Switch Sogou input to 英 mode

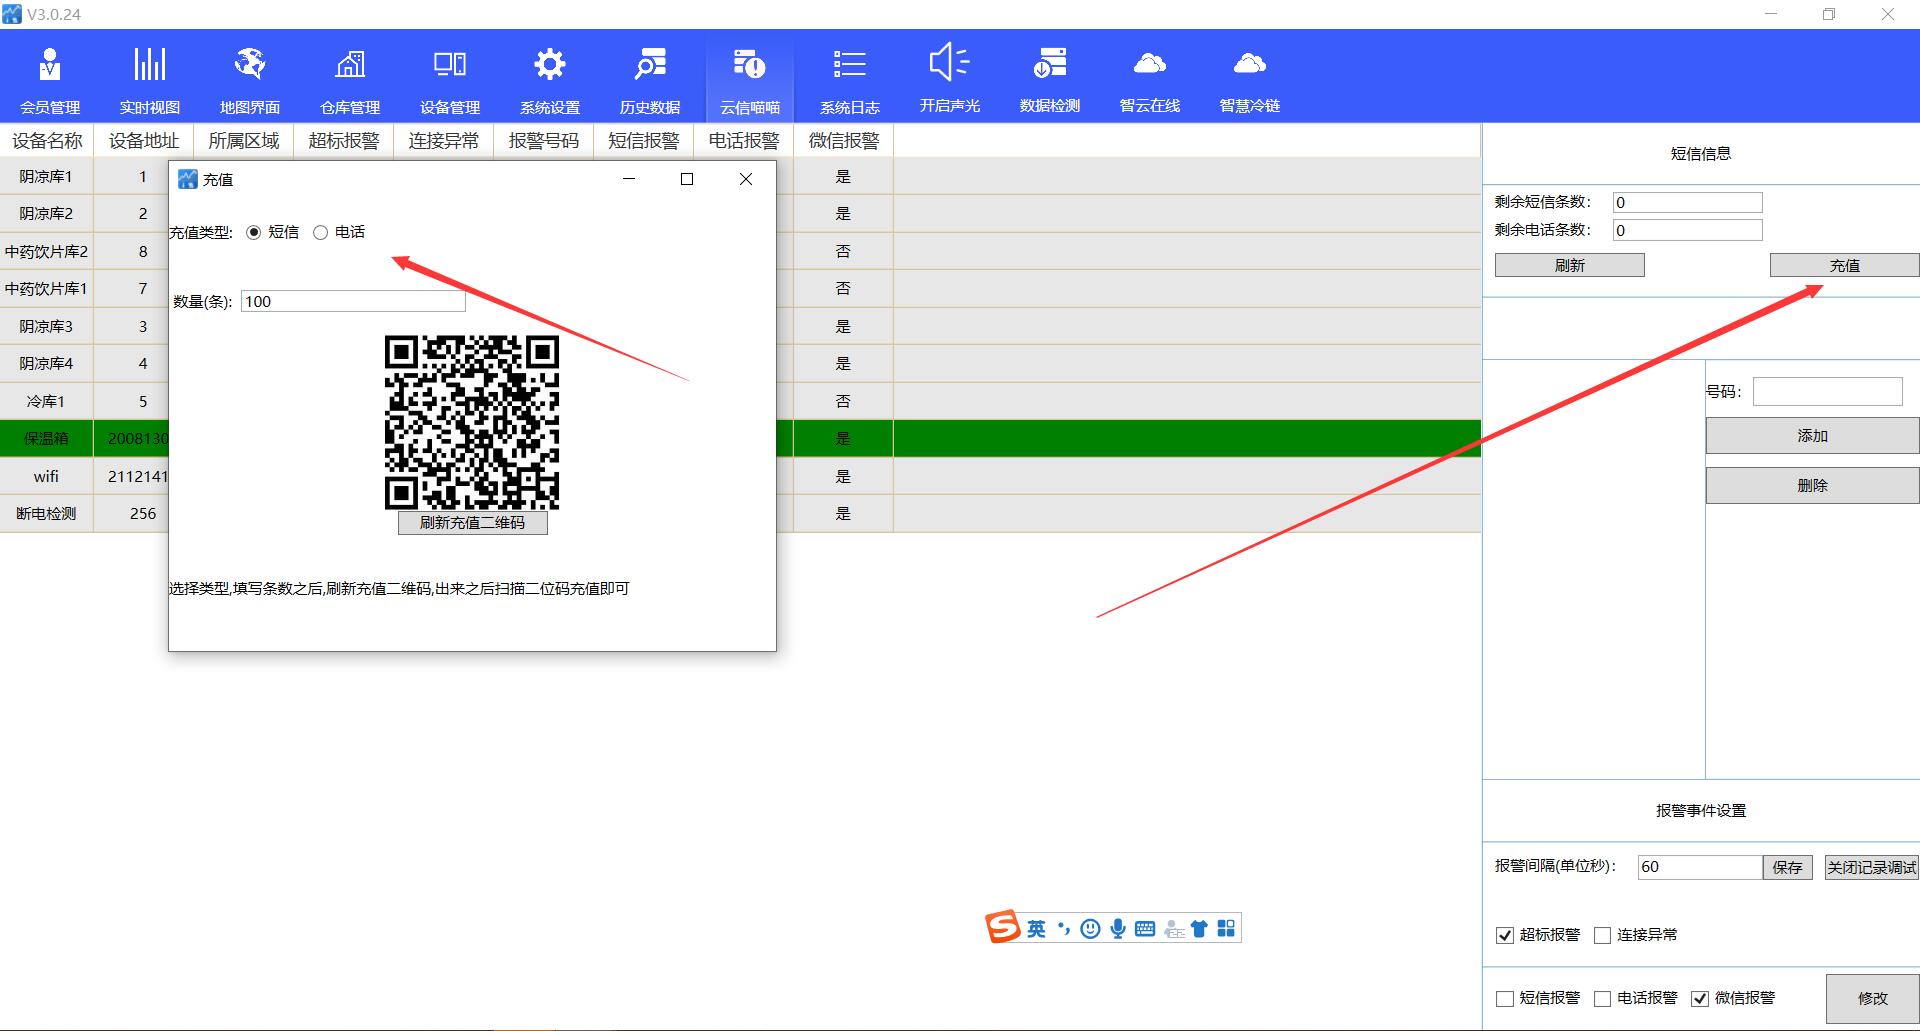pyautogui.click(x=1036, y=929)
